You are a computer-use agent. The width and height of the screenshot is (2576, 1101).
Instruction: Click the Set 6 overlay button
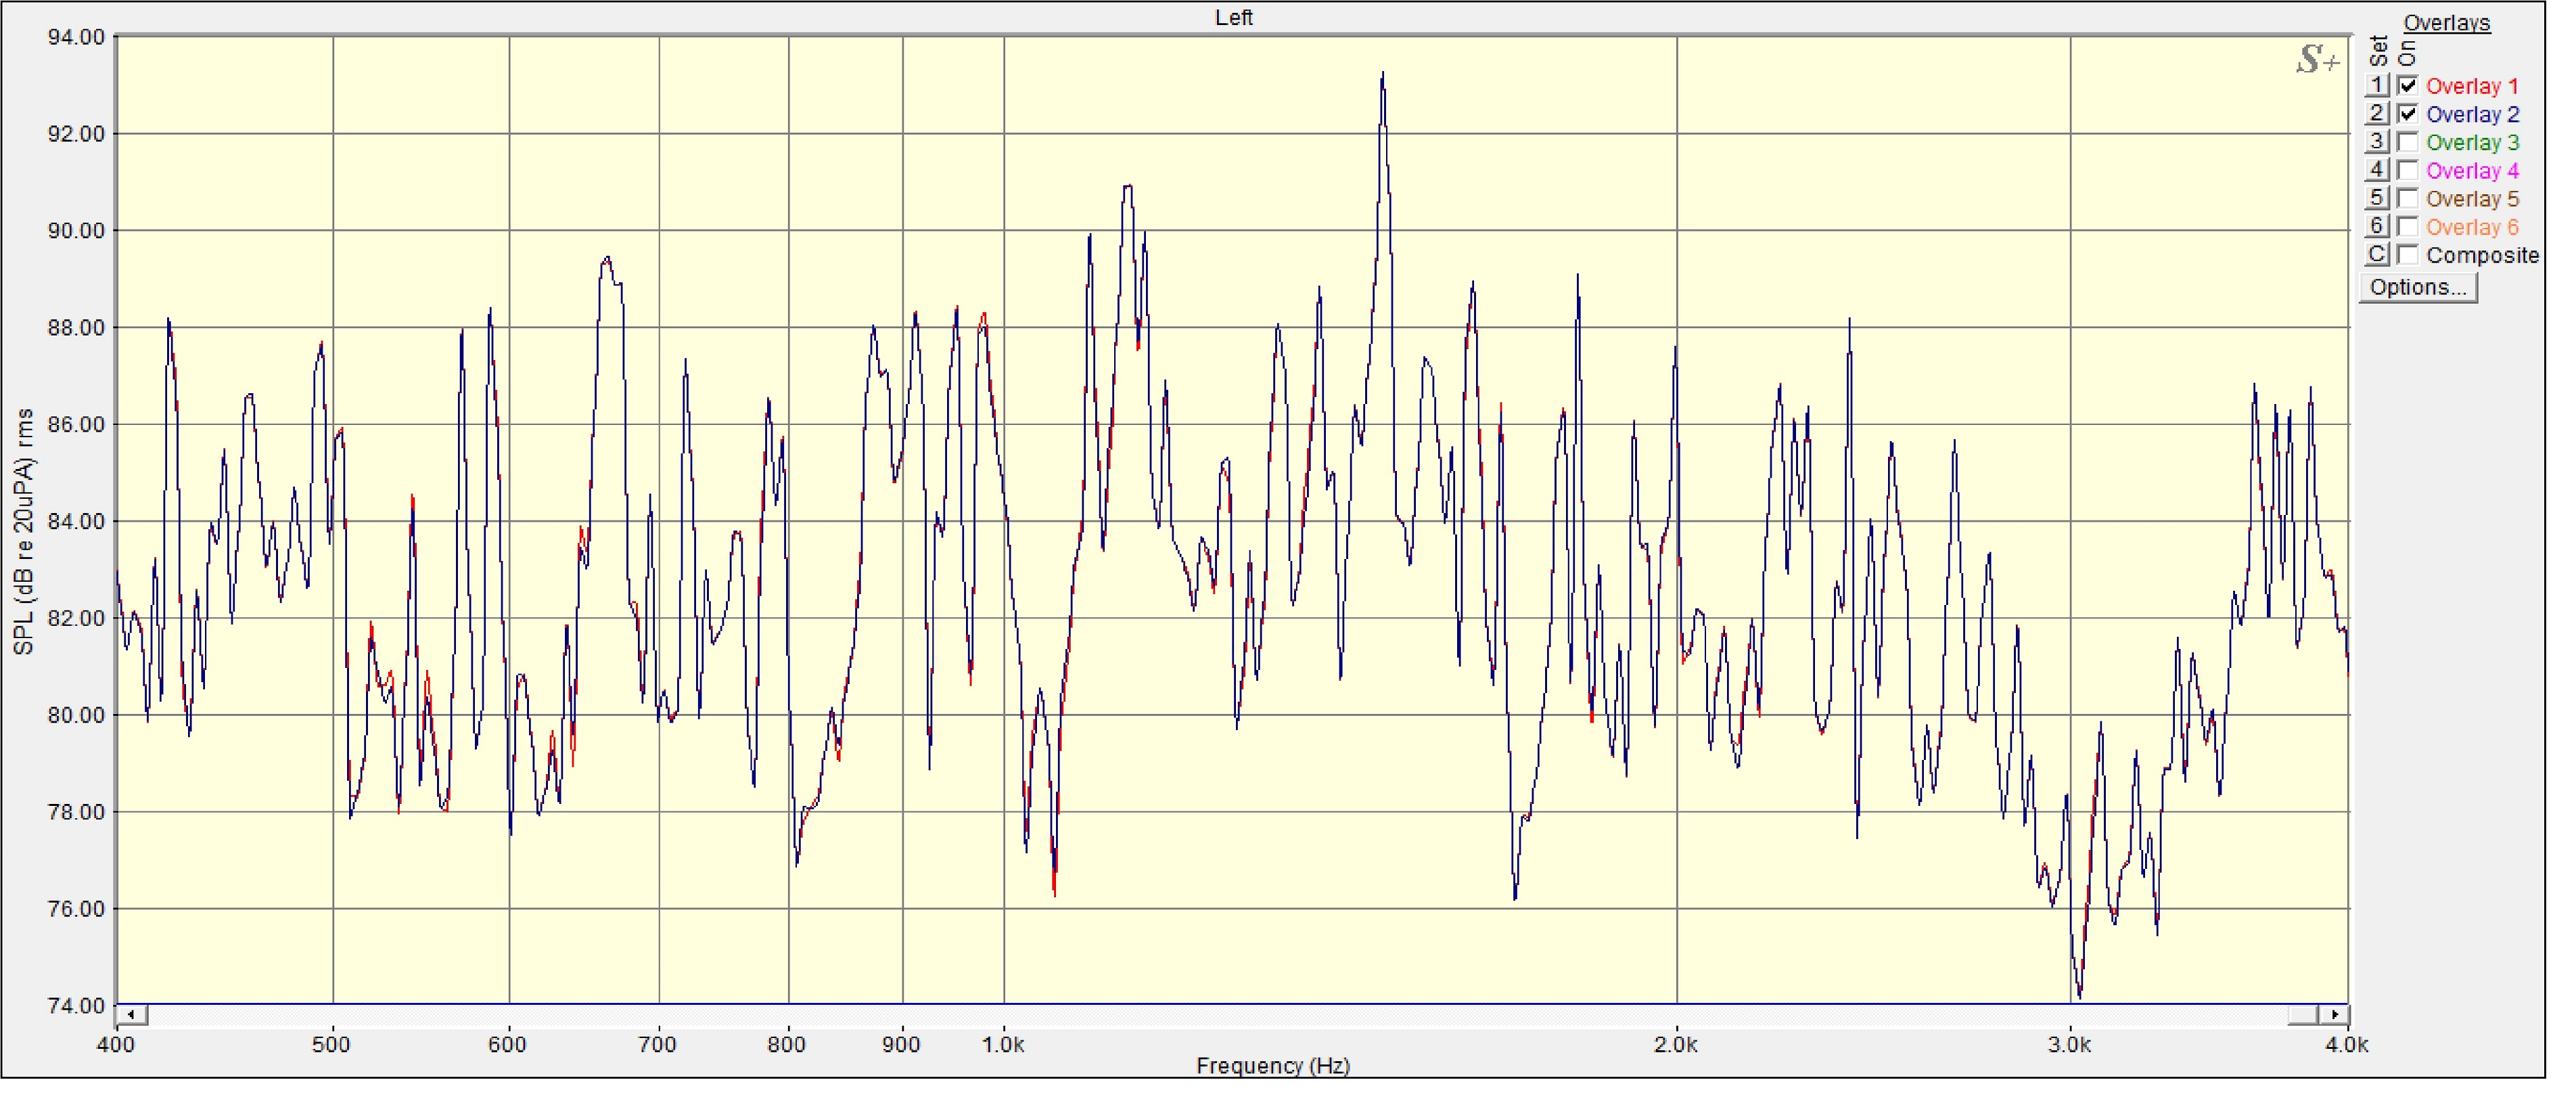point(2377,226)
